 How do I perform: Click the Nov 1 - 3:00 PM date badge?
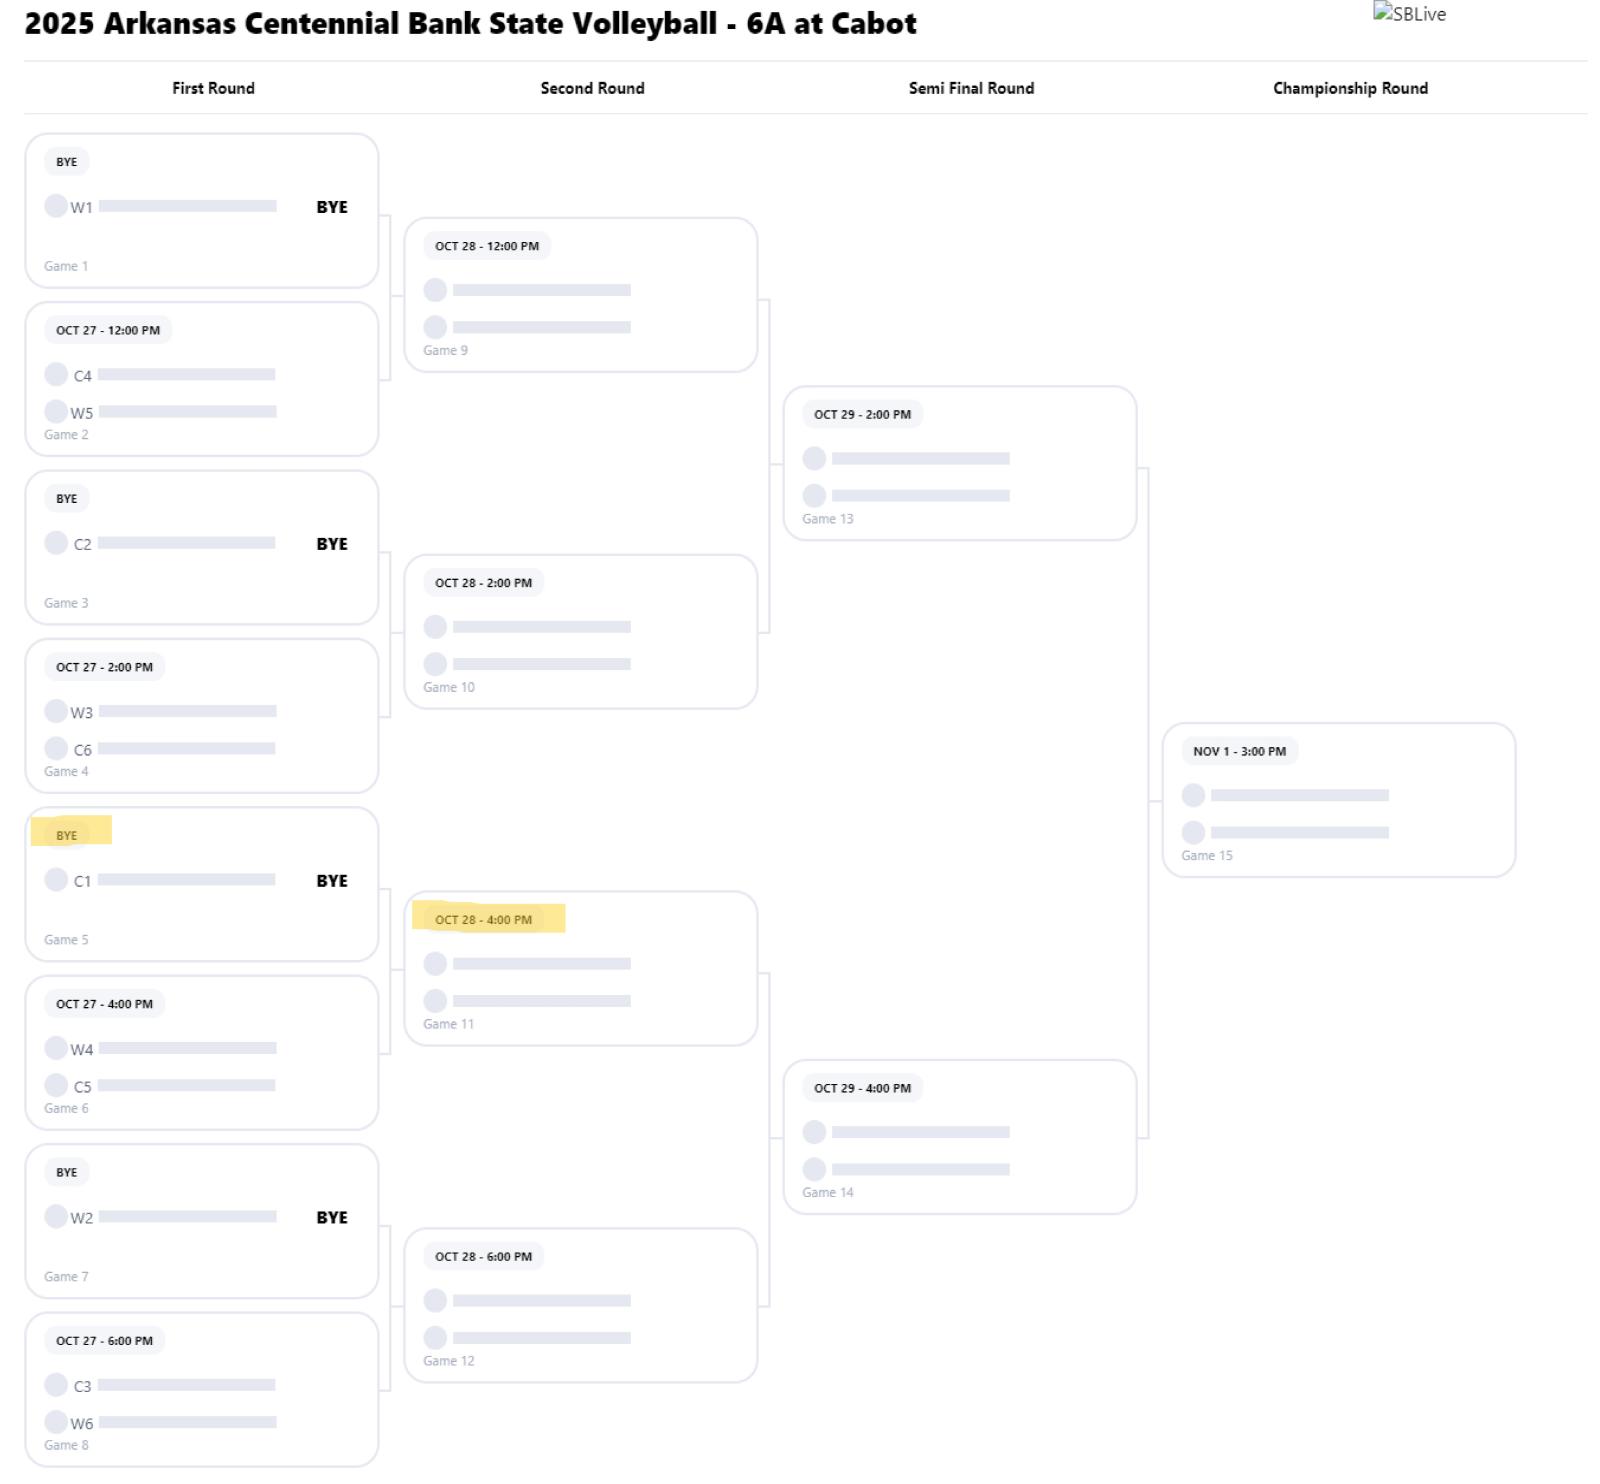pos(1239,751)
